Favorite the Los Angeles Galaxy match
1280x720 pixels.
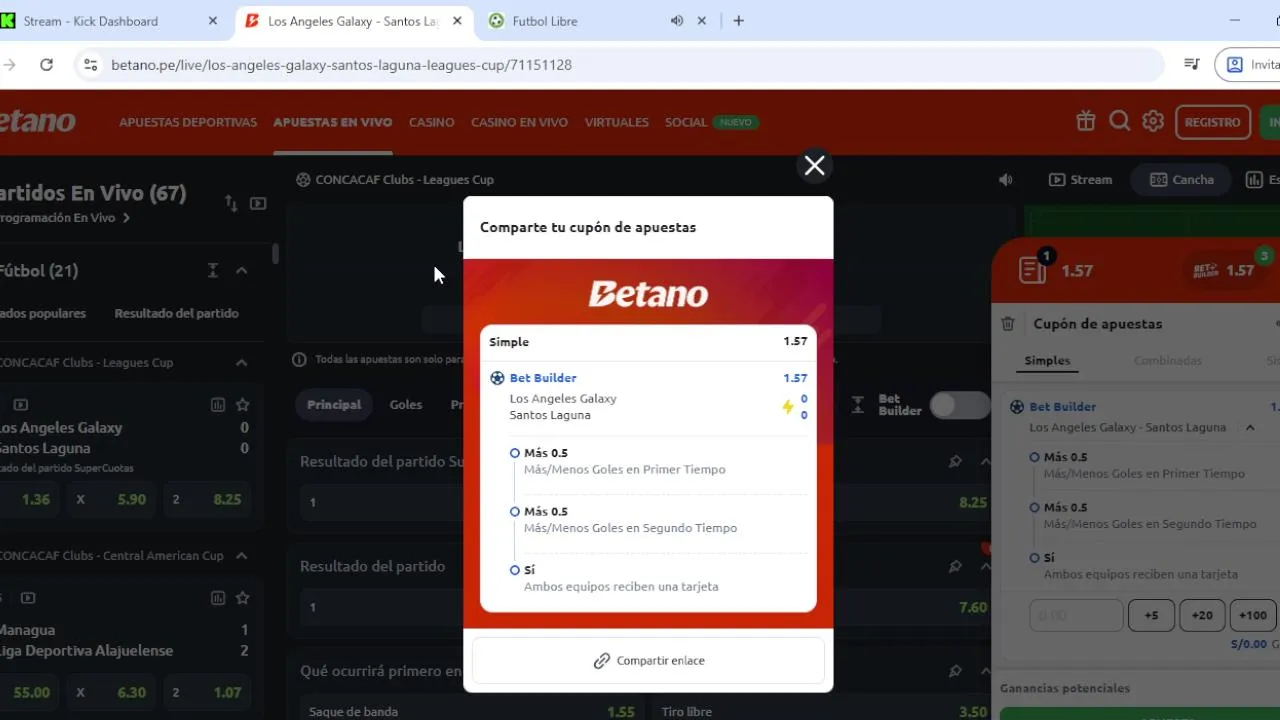[242, 405]
